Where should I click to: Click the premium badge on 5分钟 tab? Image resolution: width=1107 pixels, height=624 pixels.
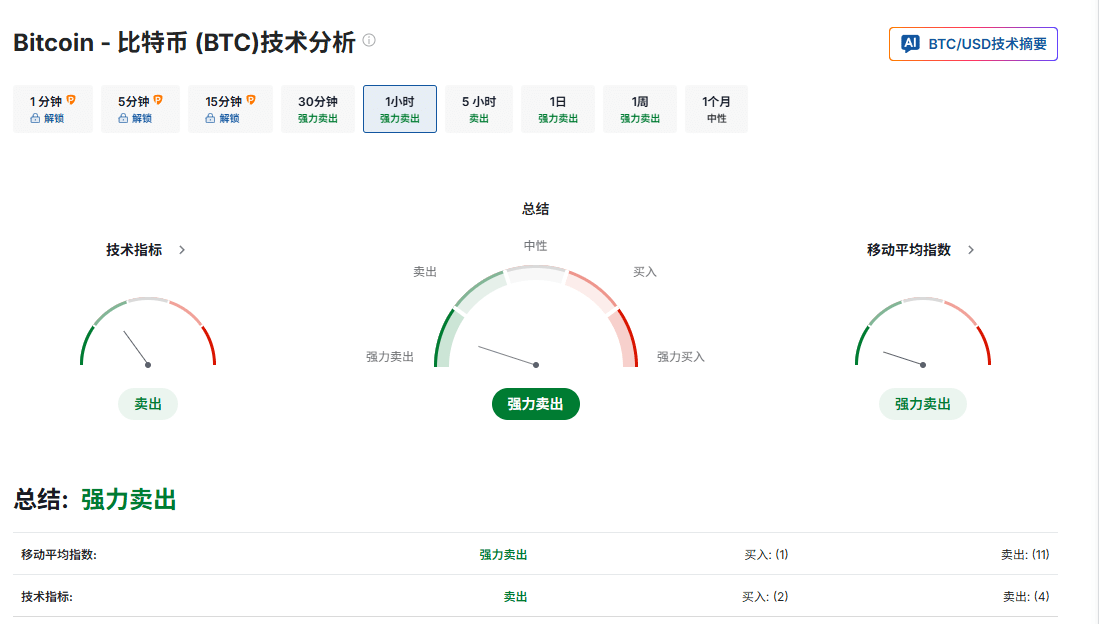pos(158,100)
